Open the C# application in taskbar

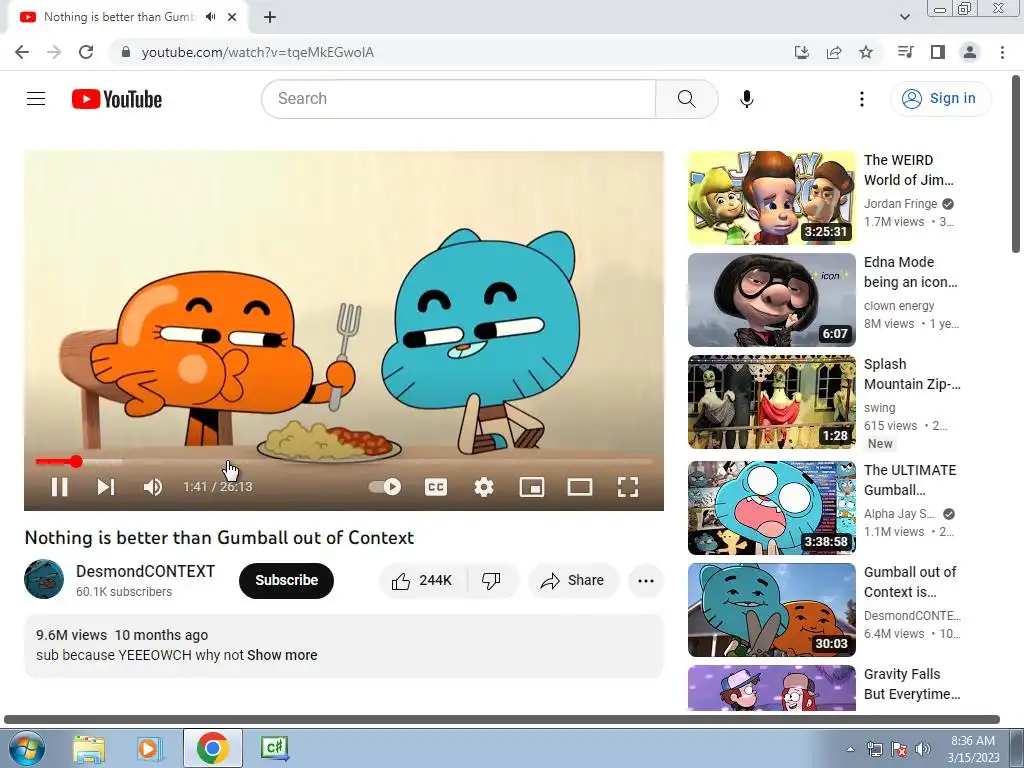click(274, 748)
